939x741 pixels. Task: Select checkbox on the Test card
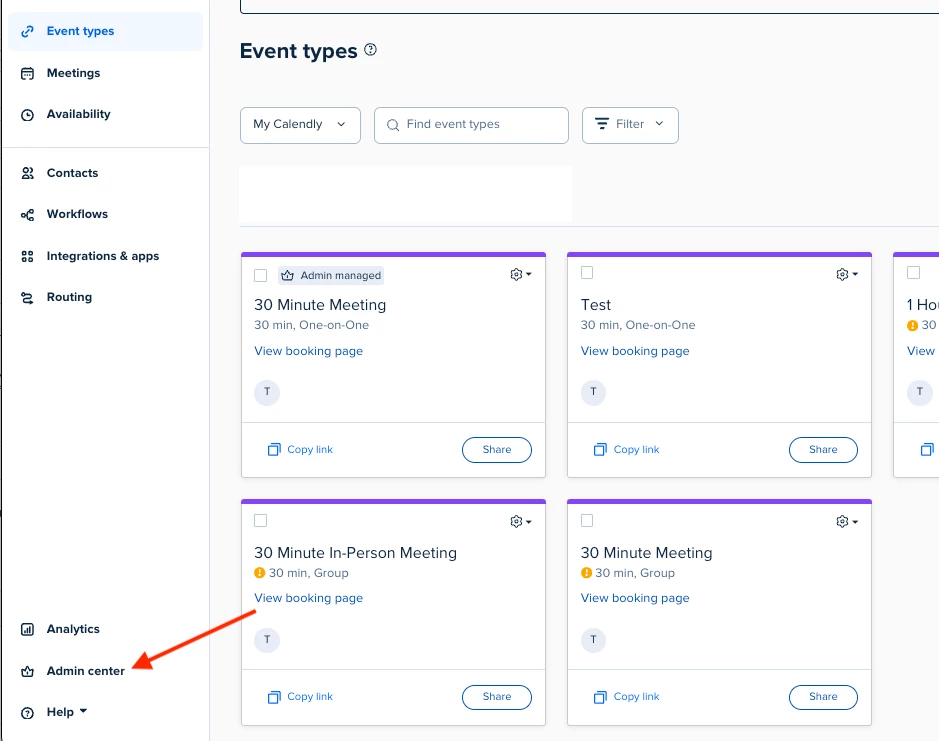[587, 273]
